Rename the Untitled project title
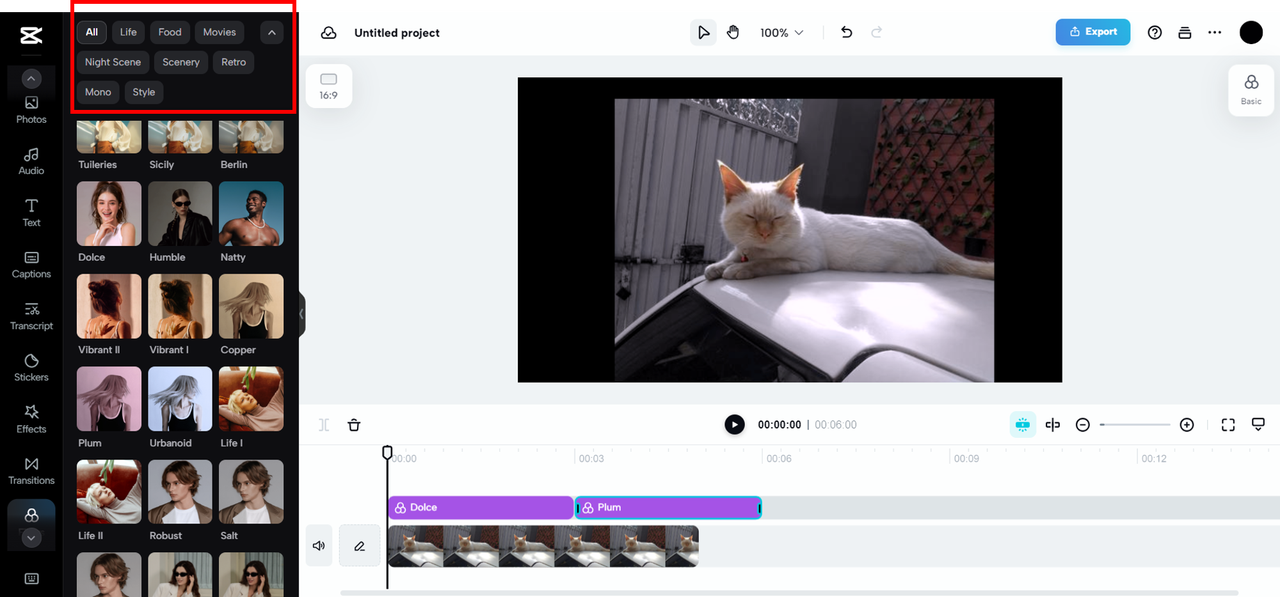1280x597 pixels. coord(397,33)
